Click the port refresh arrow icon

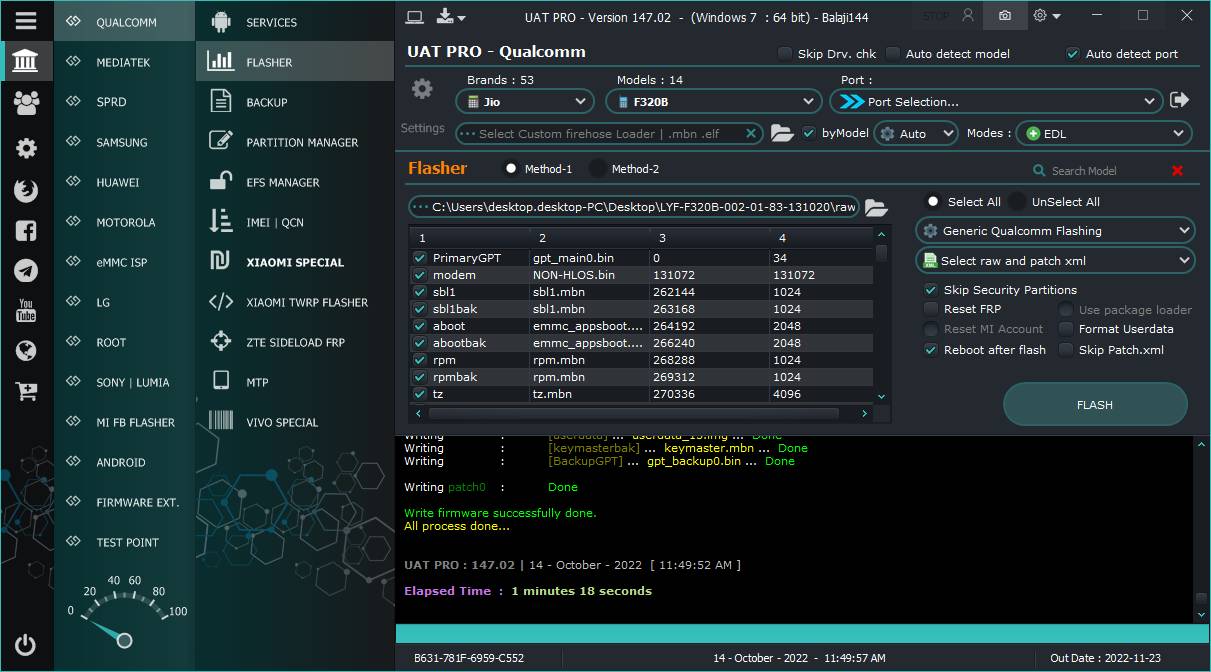pos(1180,100)
